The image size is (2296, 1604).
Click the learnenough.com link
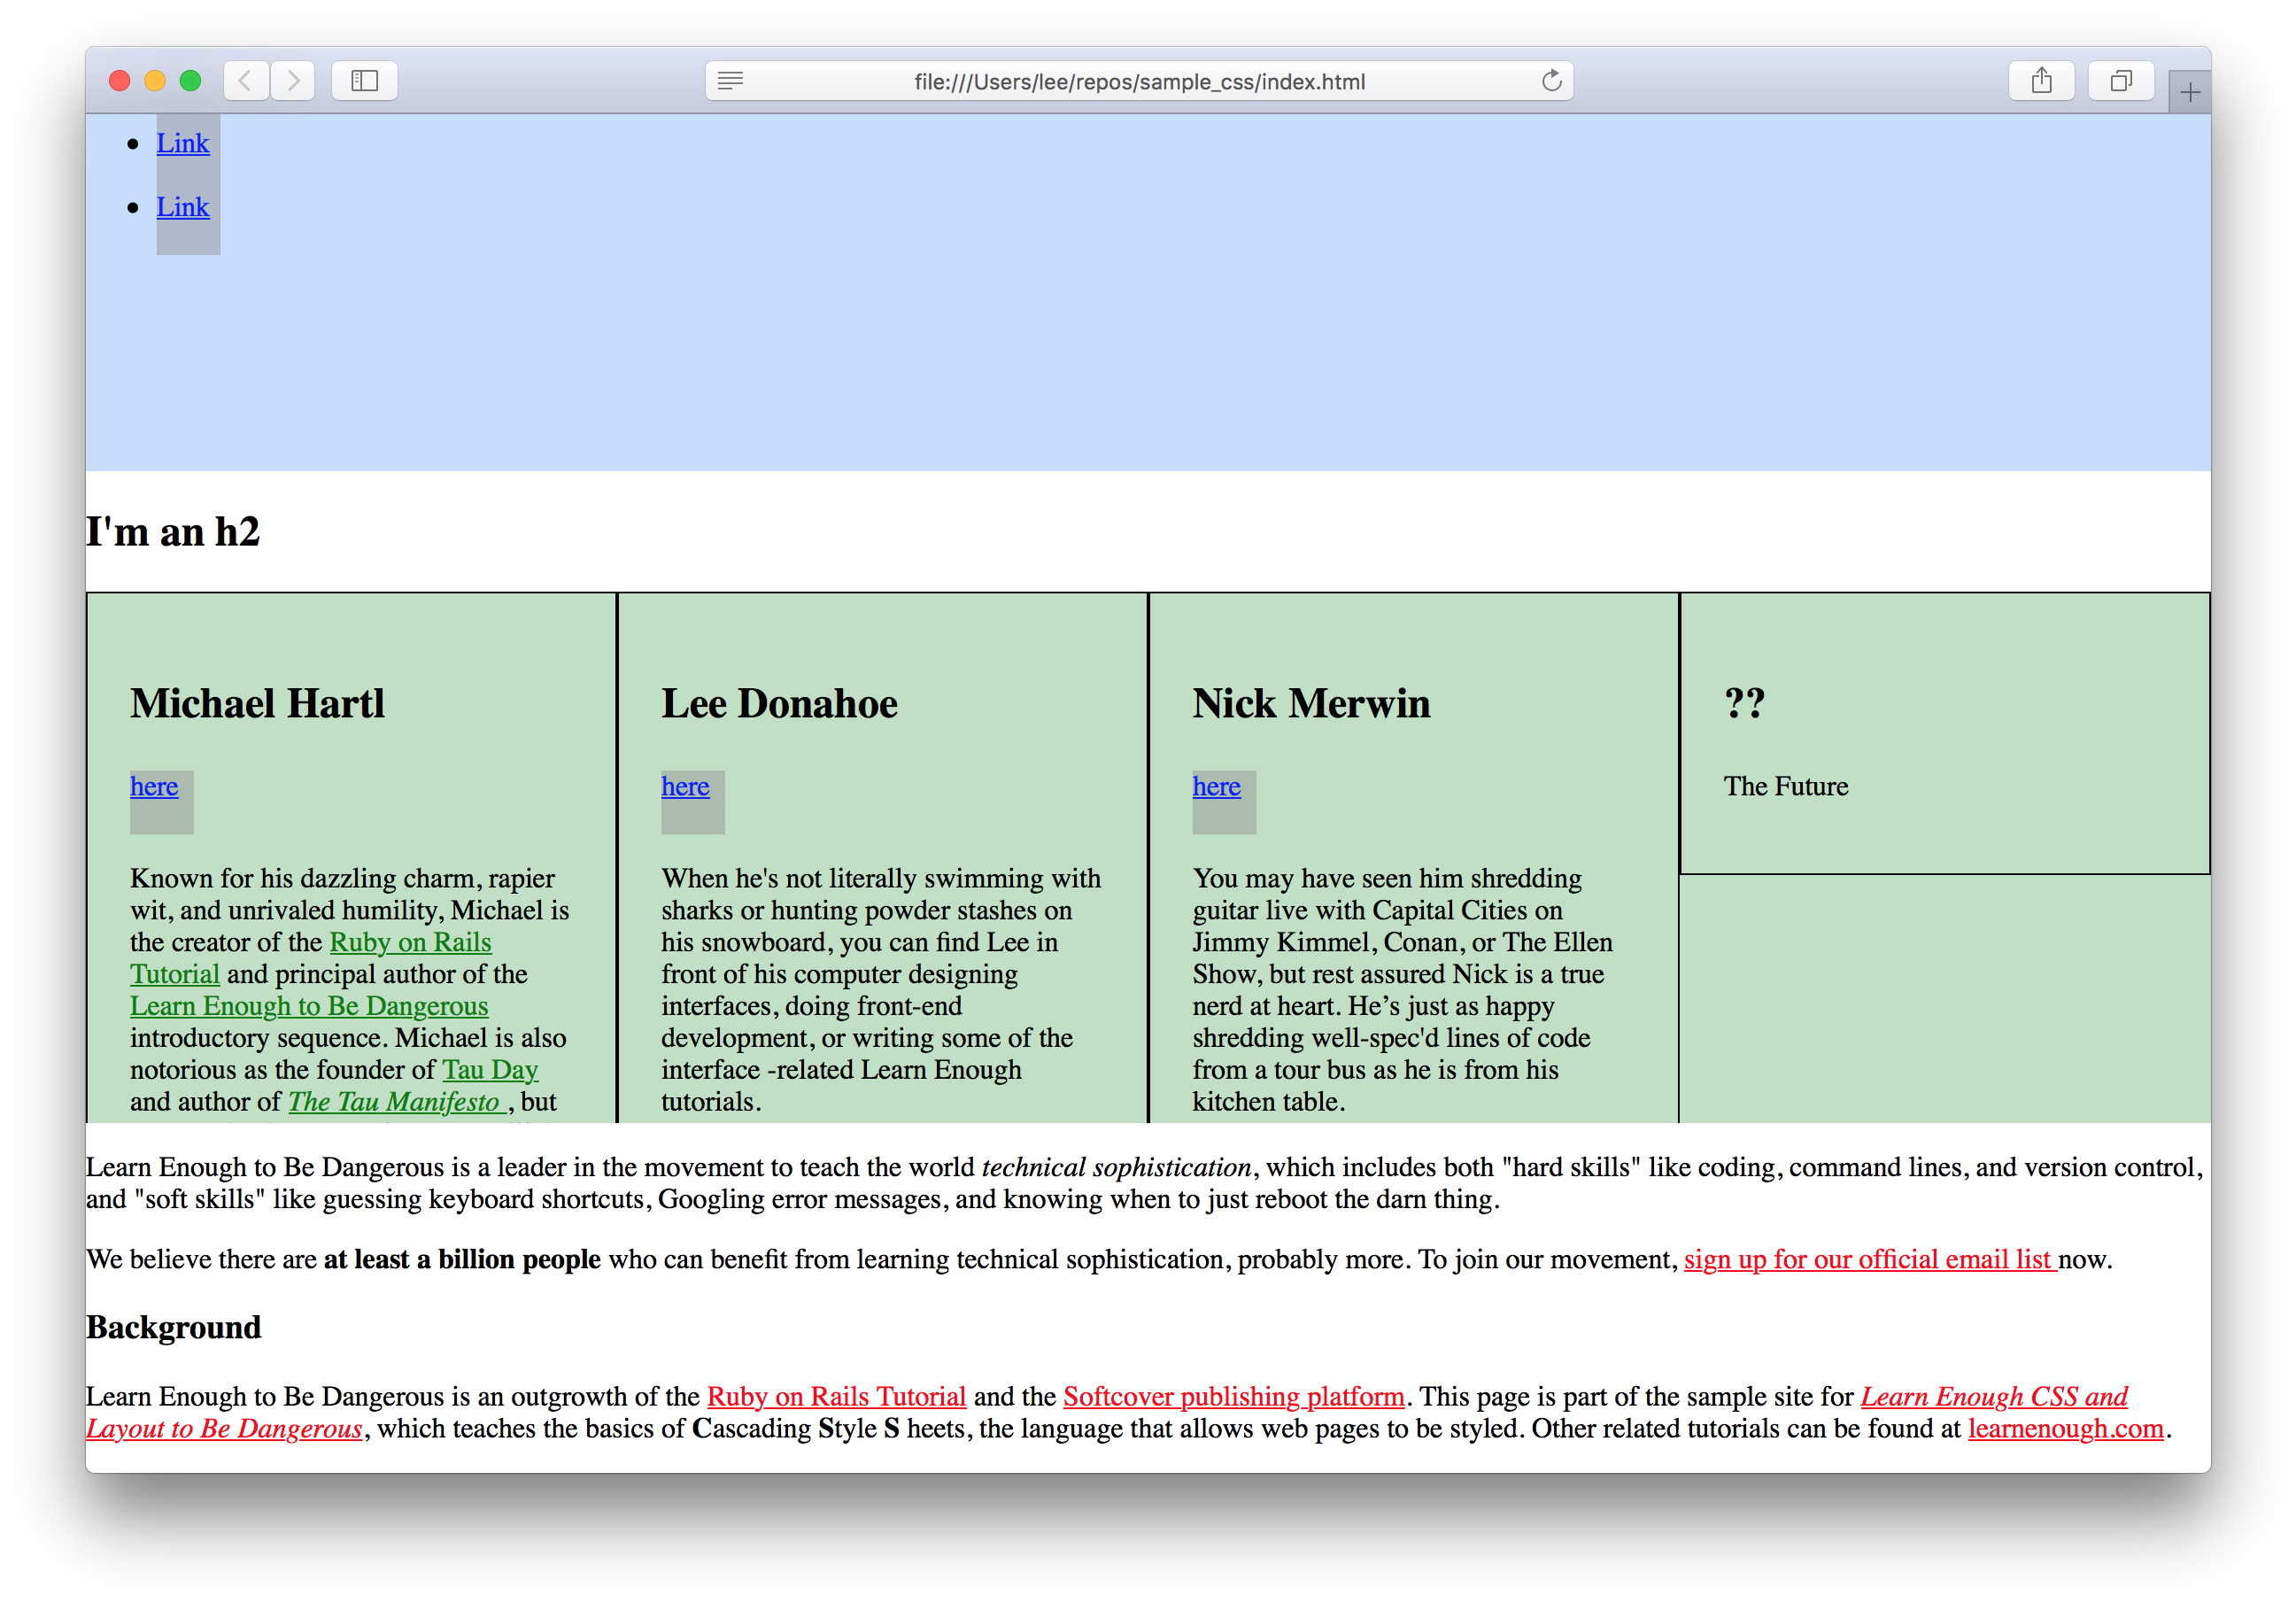pyautogui.click(x=2065, y=1428)
